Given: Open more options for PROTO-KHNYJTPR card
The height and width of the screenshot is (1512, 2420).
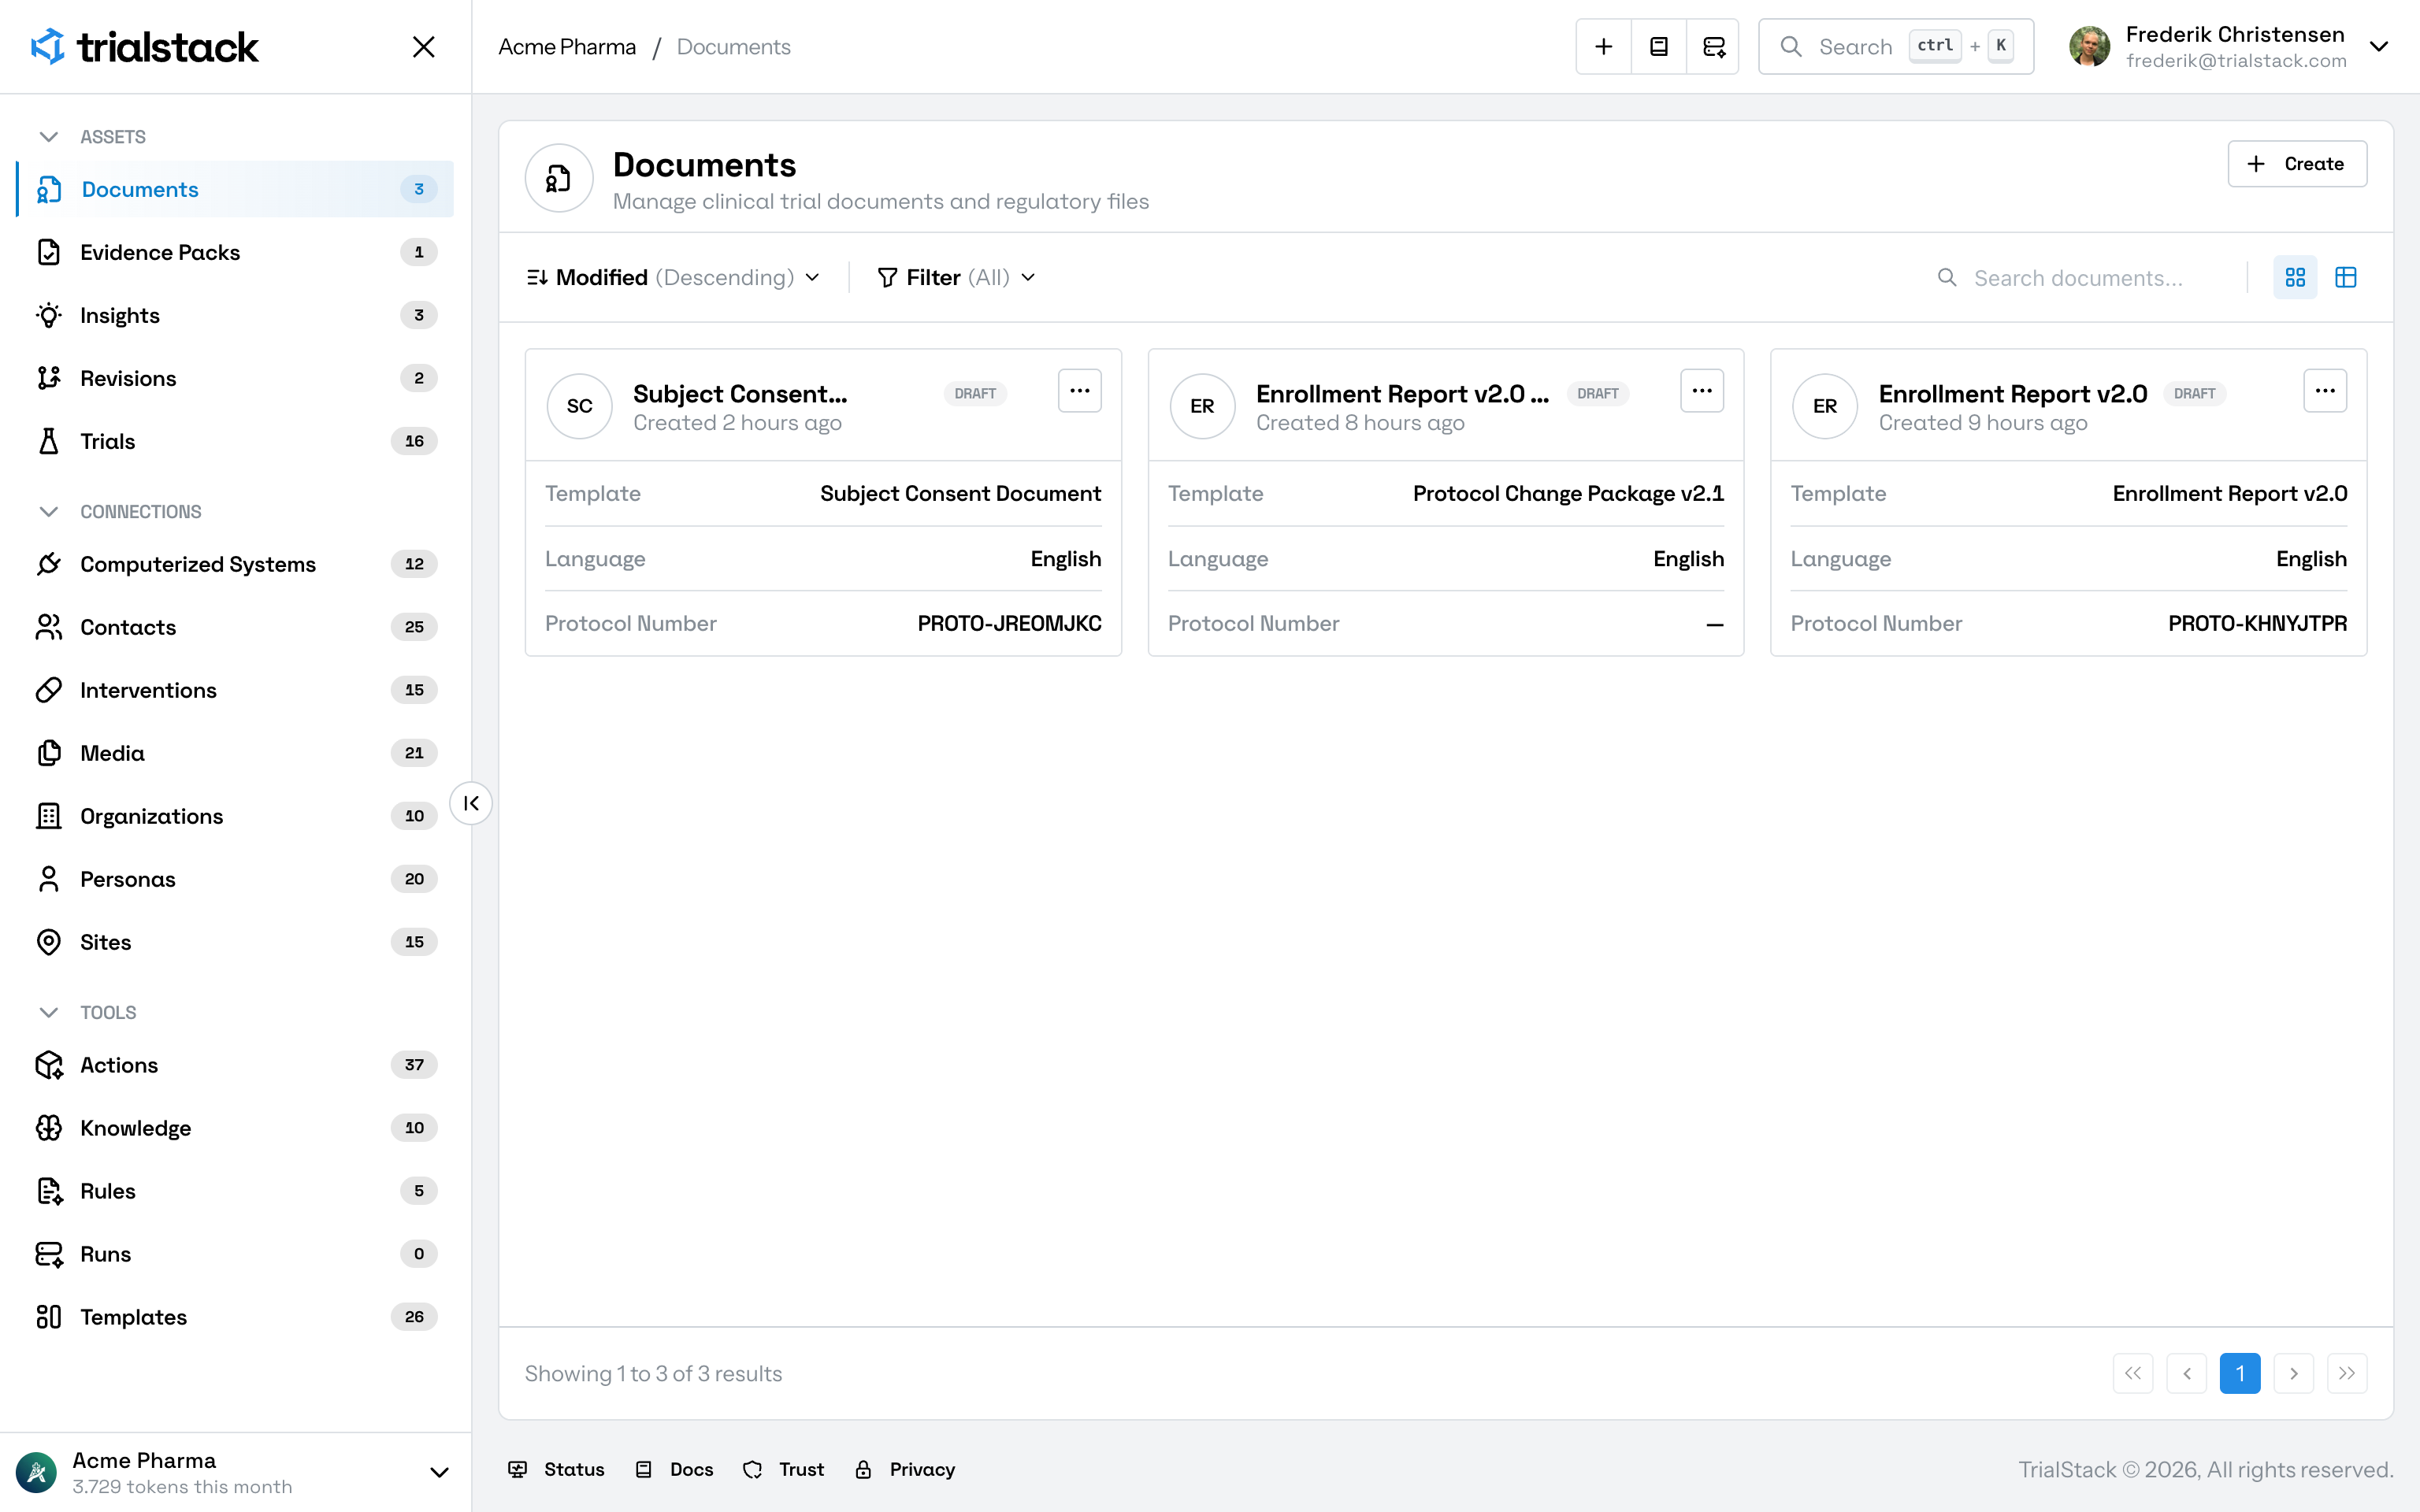Looking at the screenshot, I should [2325, 391].
